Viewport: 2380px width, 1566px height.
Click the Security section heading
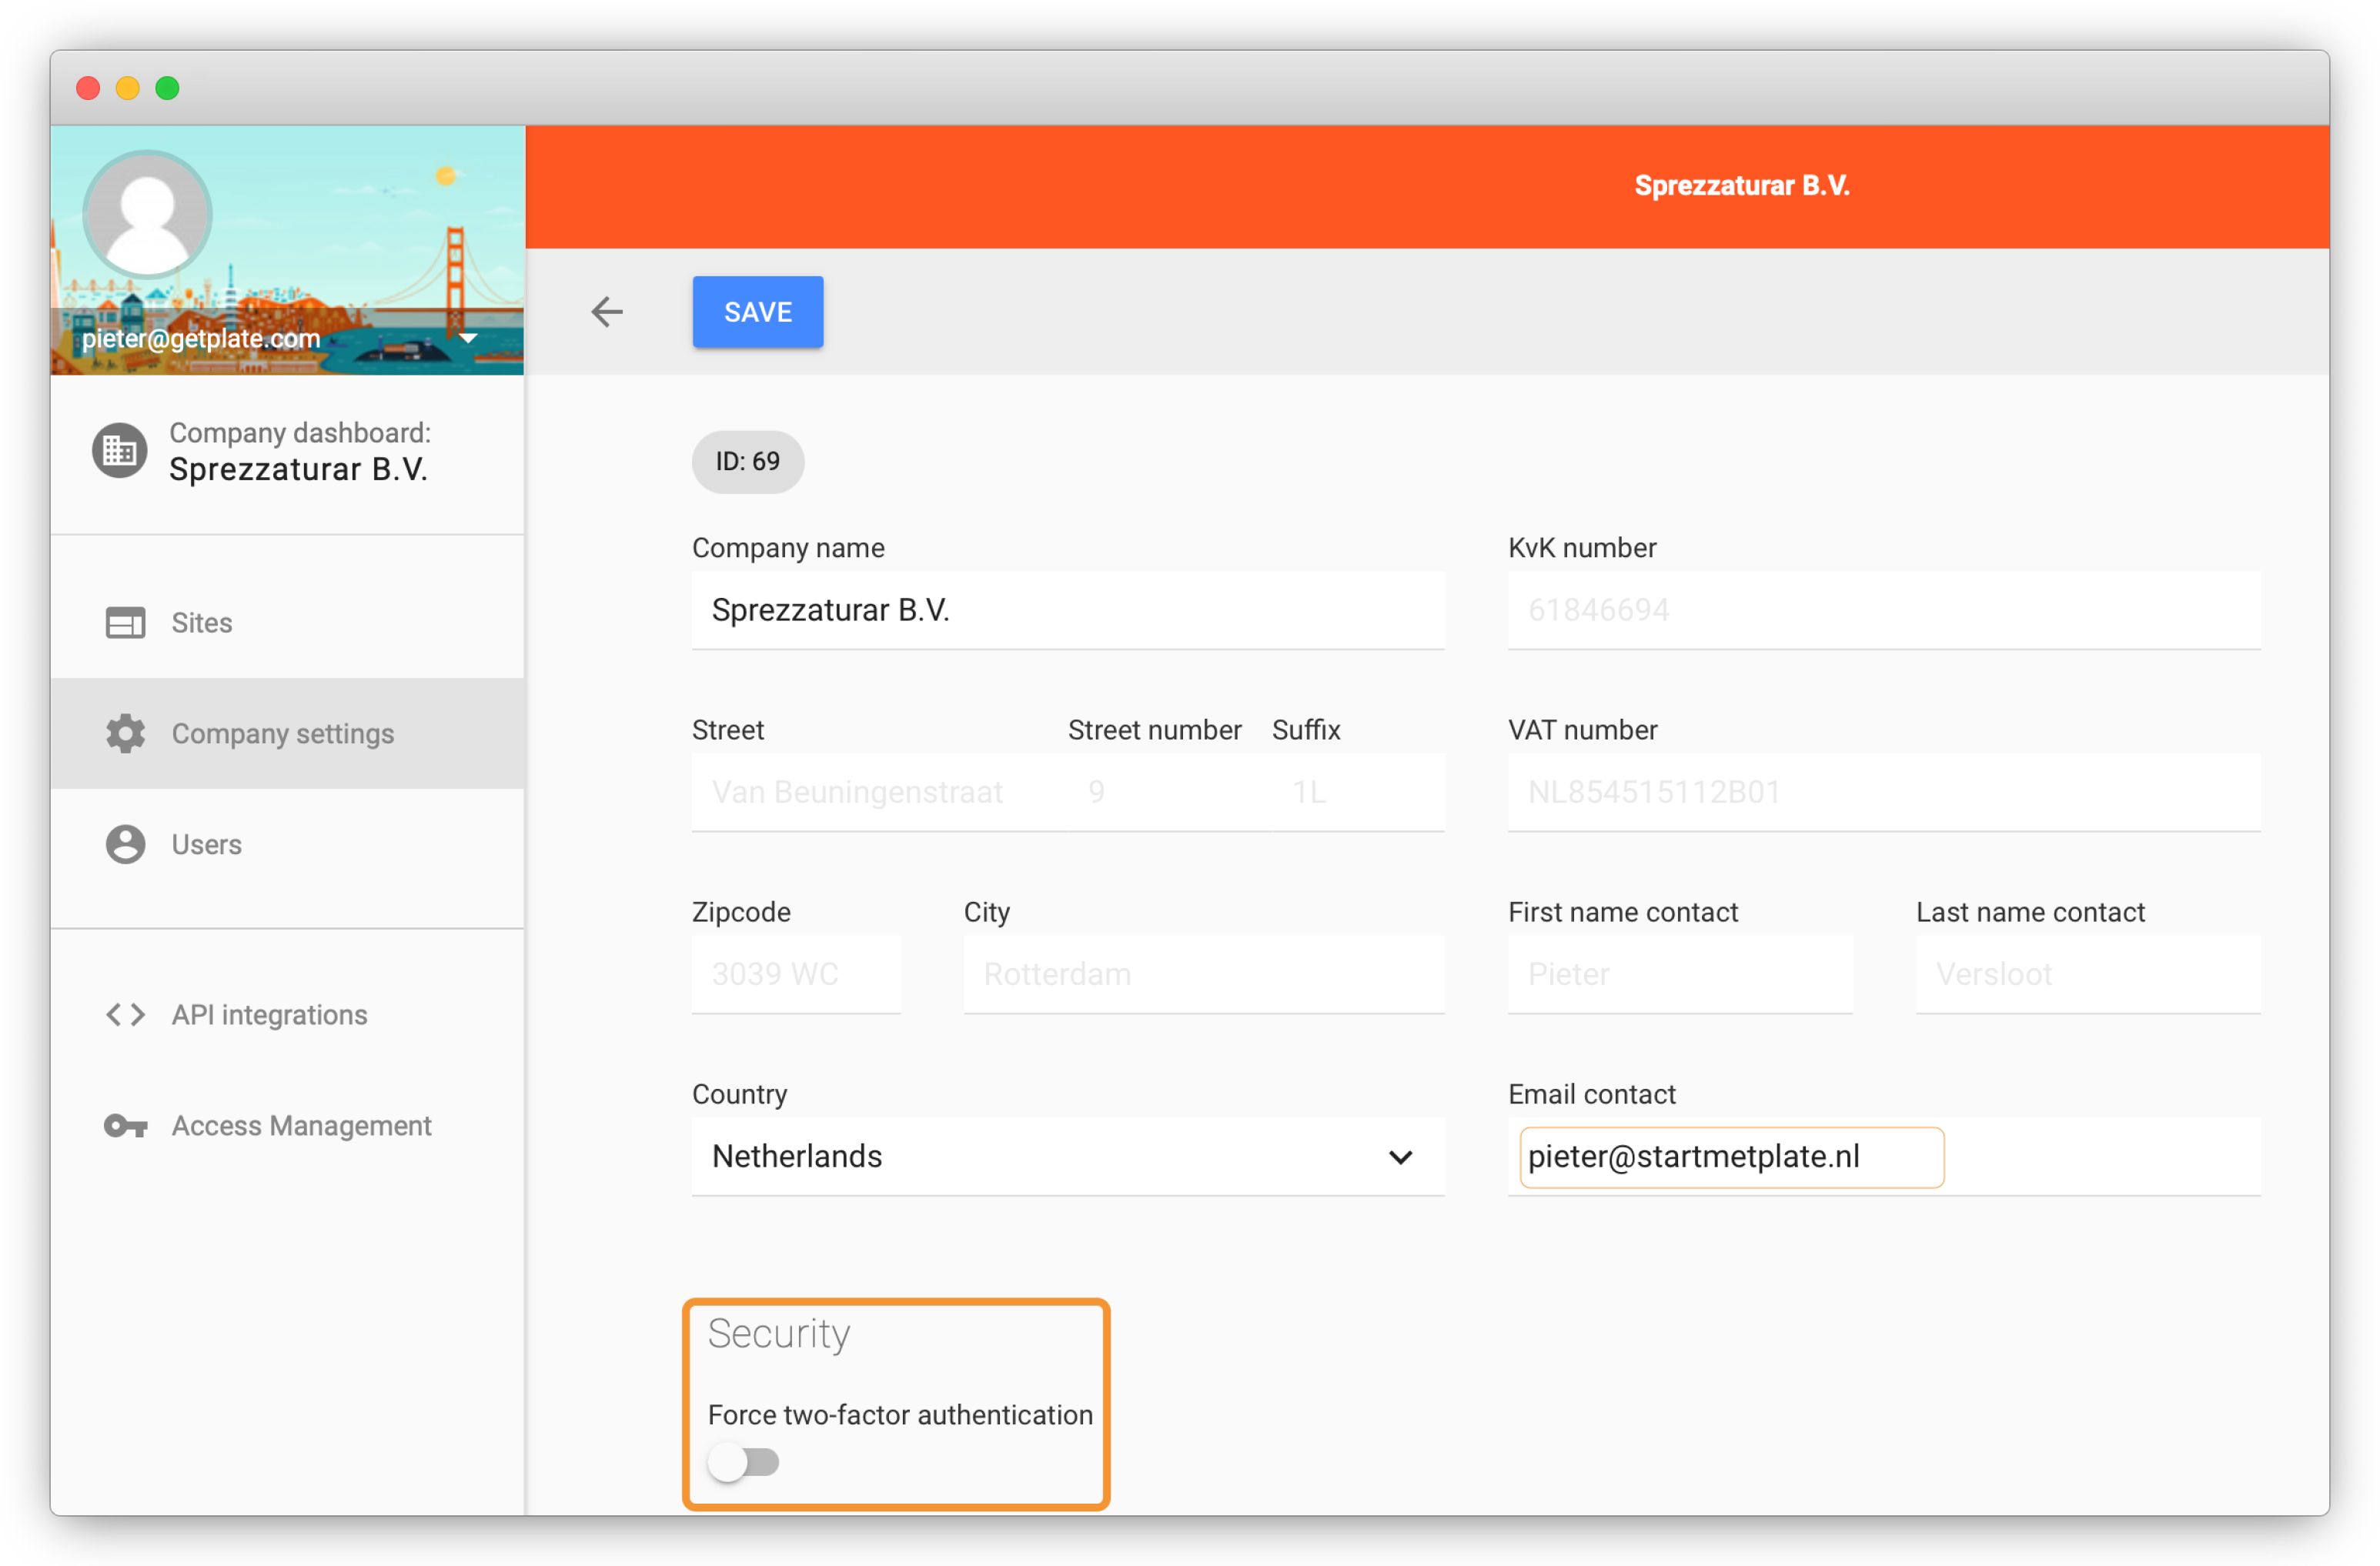(x=779, y=1334)
